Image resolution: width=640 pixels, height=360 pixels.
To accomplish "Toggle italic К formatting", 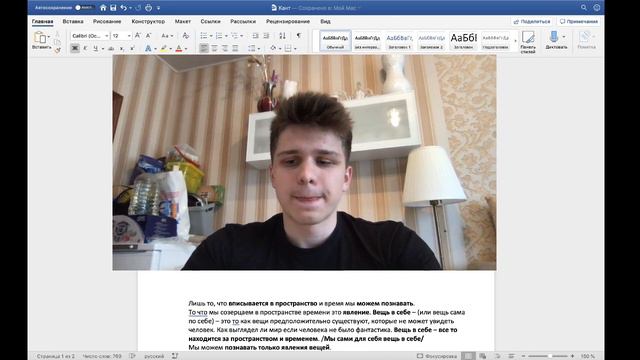I will coord(85,48).
